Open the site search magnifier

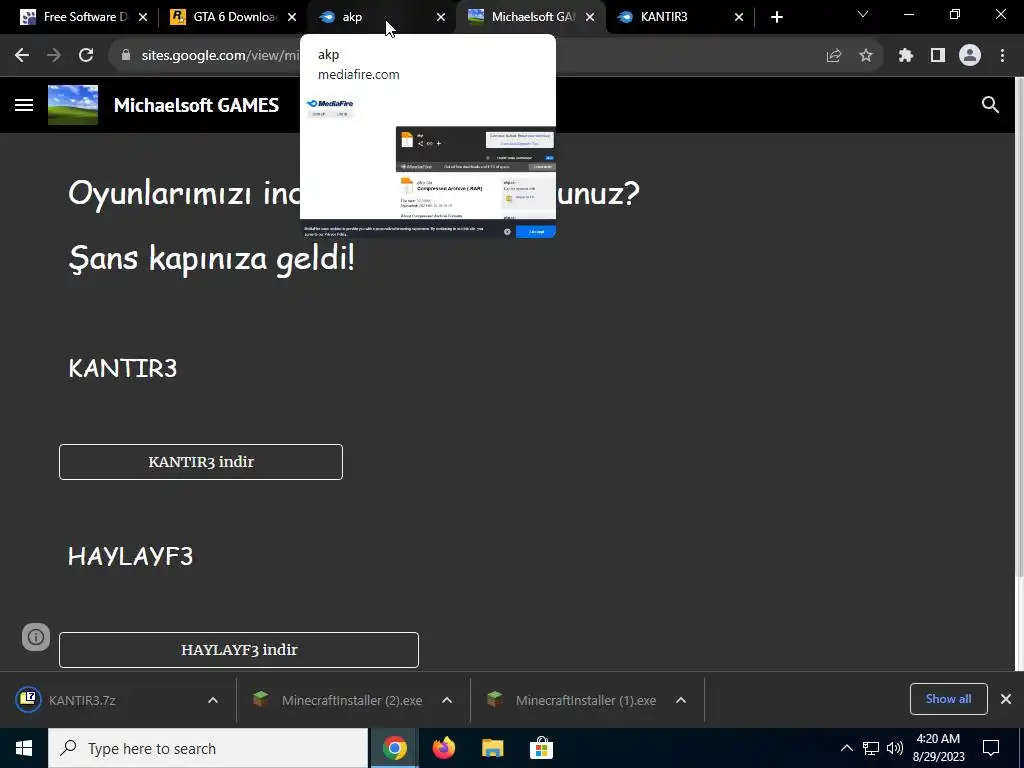[x=990, y=104]
